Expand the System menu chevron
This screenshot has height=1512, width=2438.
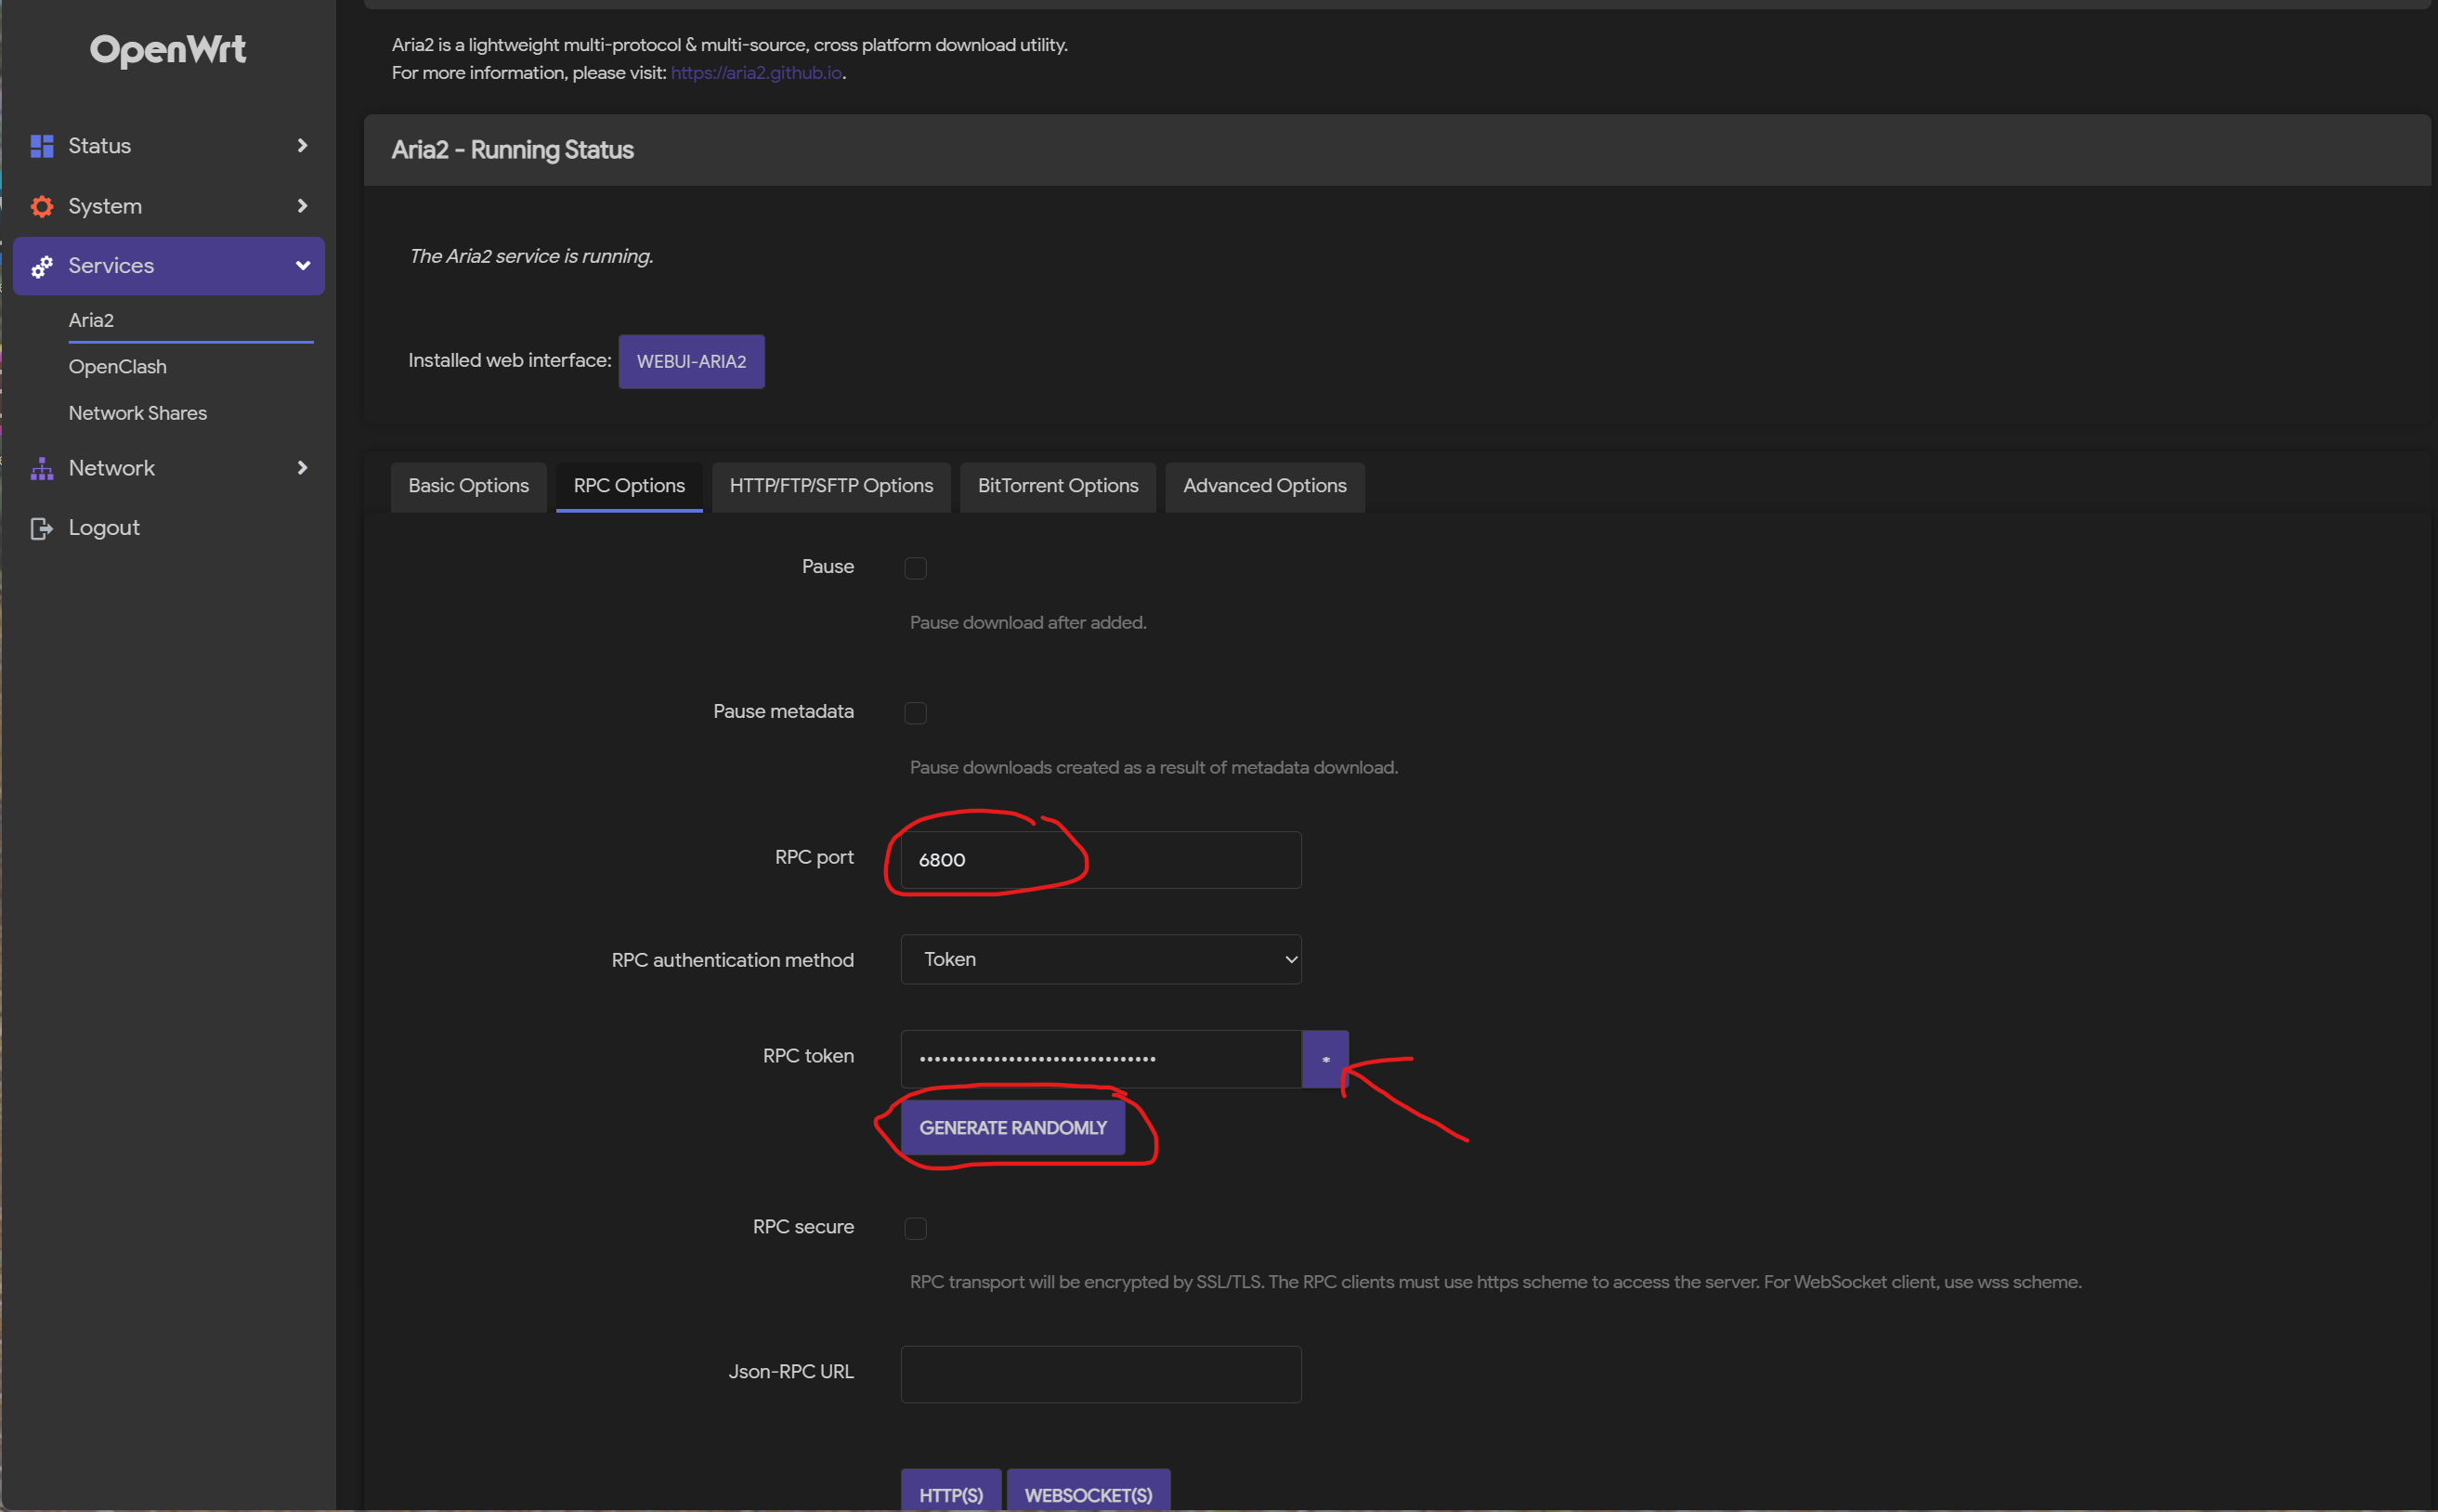pyautogui.click(x=302, y=206)
